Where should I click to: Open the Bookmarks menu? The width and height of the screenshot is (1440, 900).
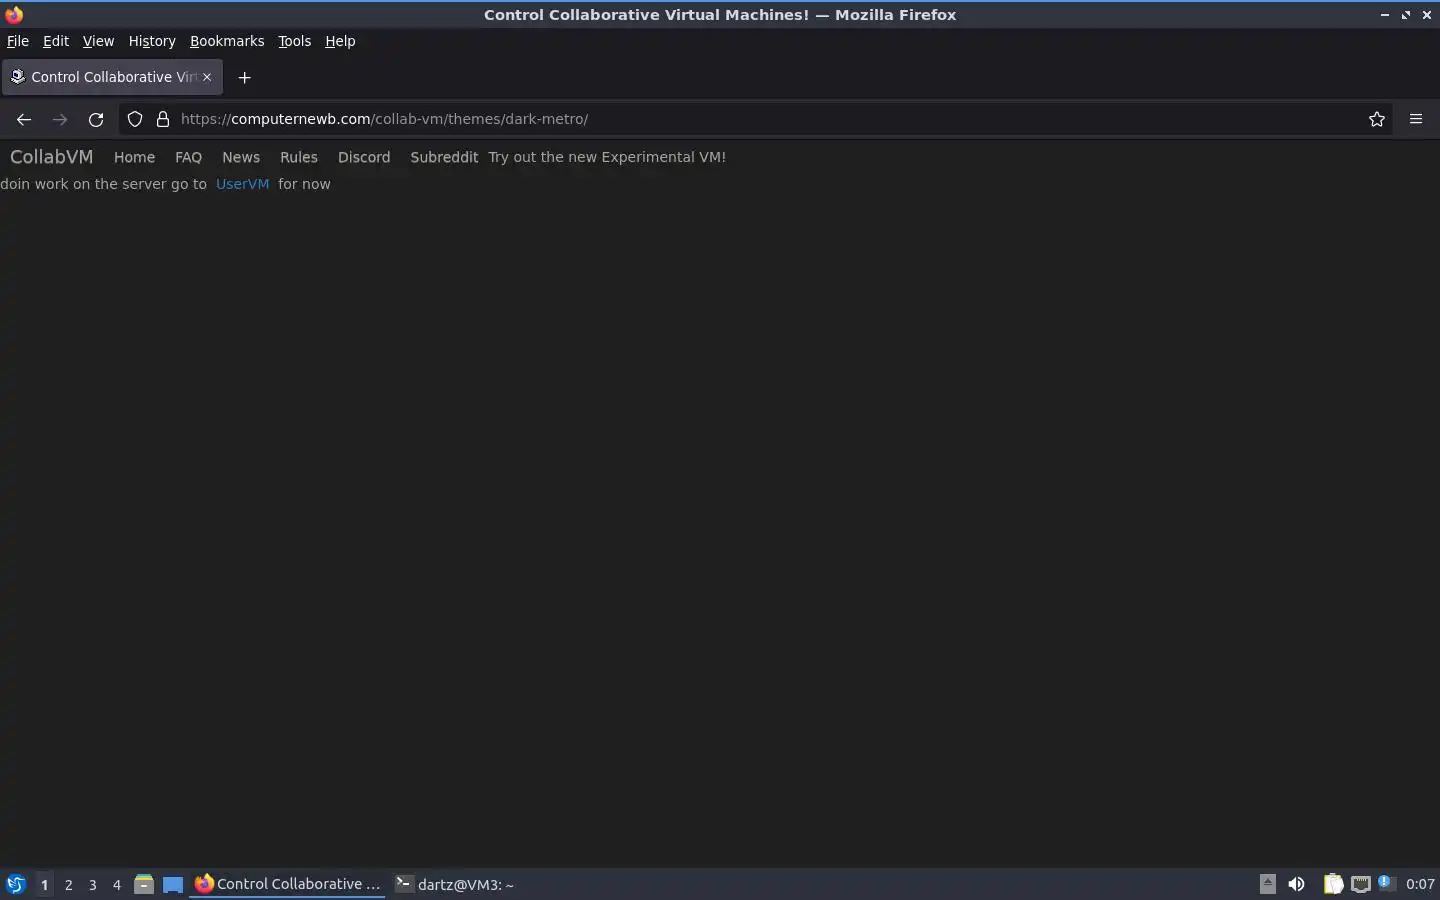click(x=227, y=41)
